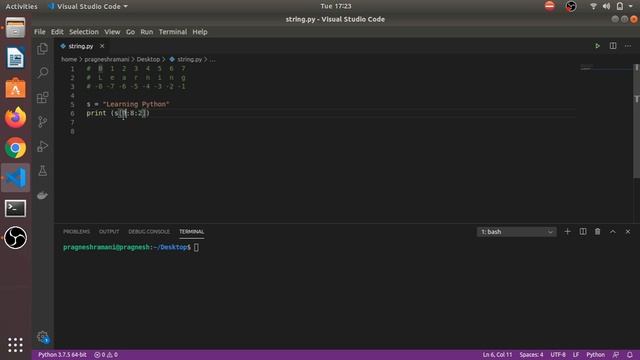Open the Help menu

coord(200,32)
